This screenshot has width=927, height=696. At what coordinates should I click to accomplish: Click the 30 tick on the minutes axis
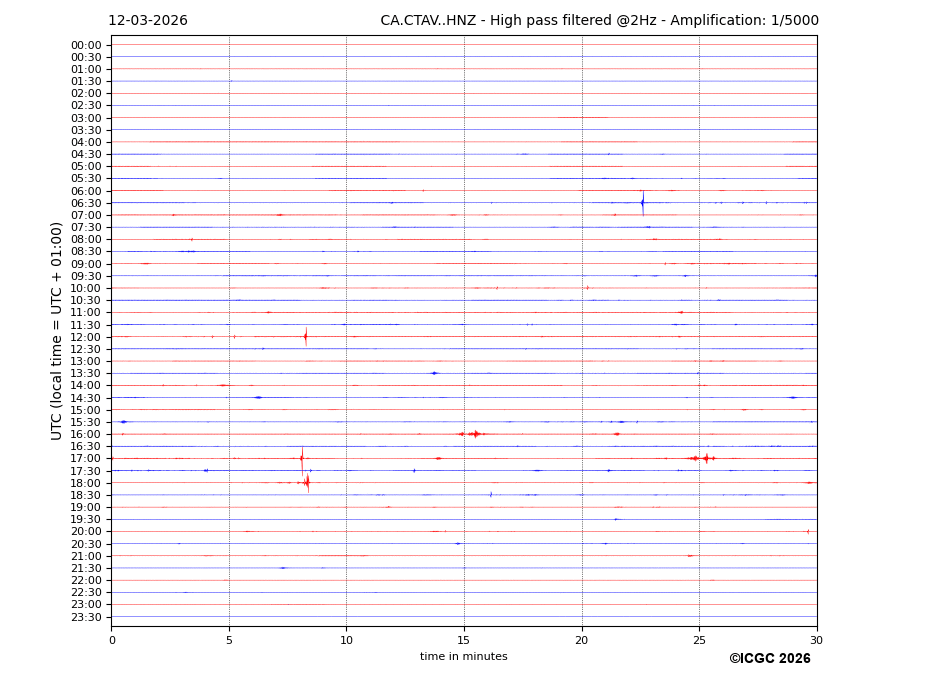tap(816, 640)
